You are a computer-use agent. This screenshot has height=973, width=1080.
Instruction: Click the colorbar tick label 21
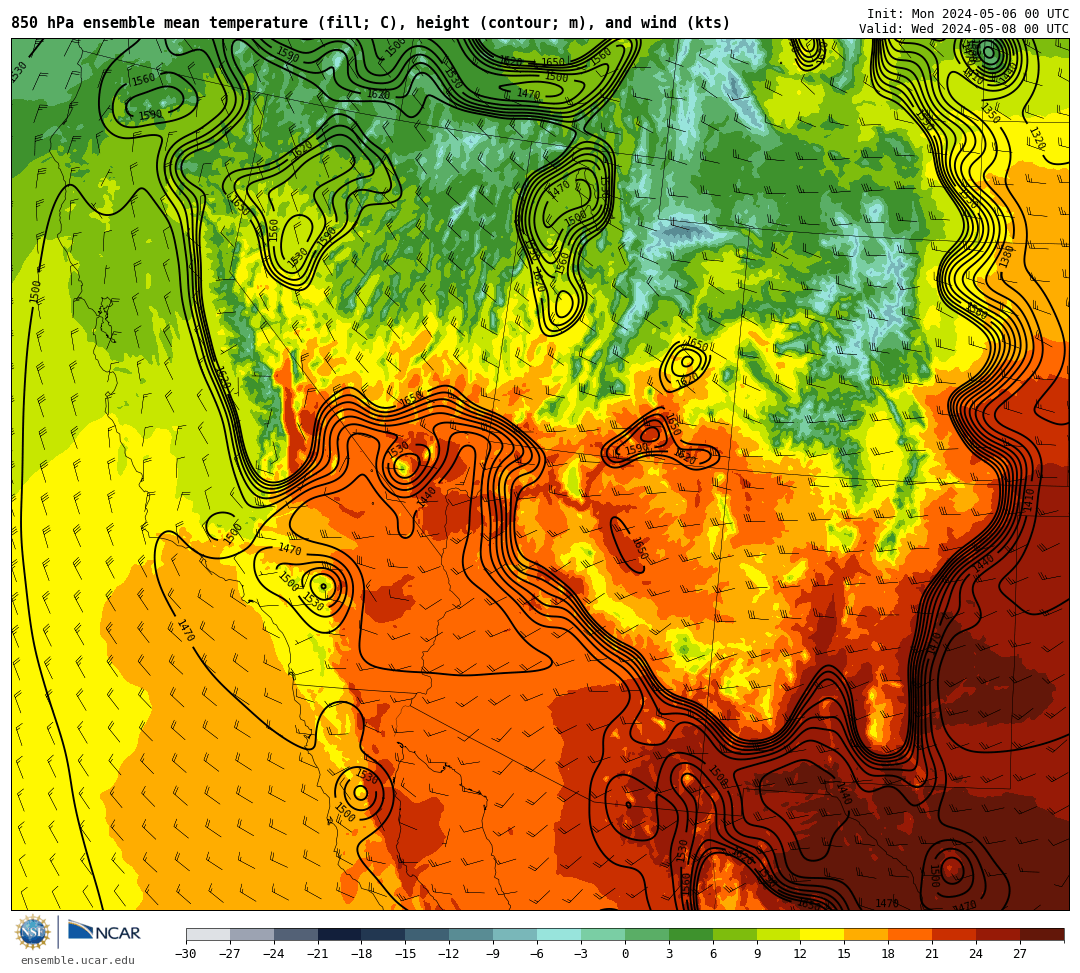pos(932,954)
